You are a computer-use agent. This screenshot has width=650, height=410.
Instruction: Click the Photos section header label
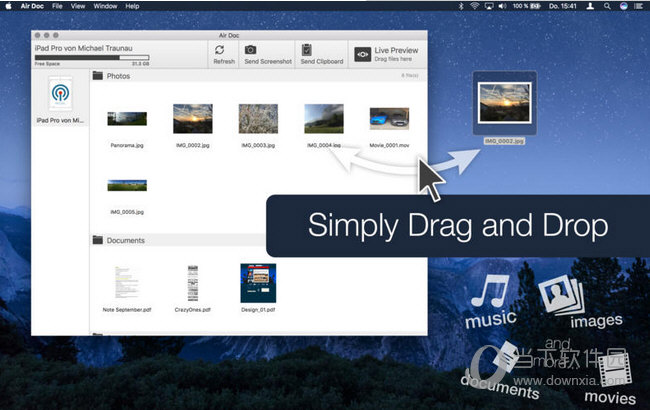119,76
